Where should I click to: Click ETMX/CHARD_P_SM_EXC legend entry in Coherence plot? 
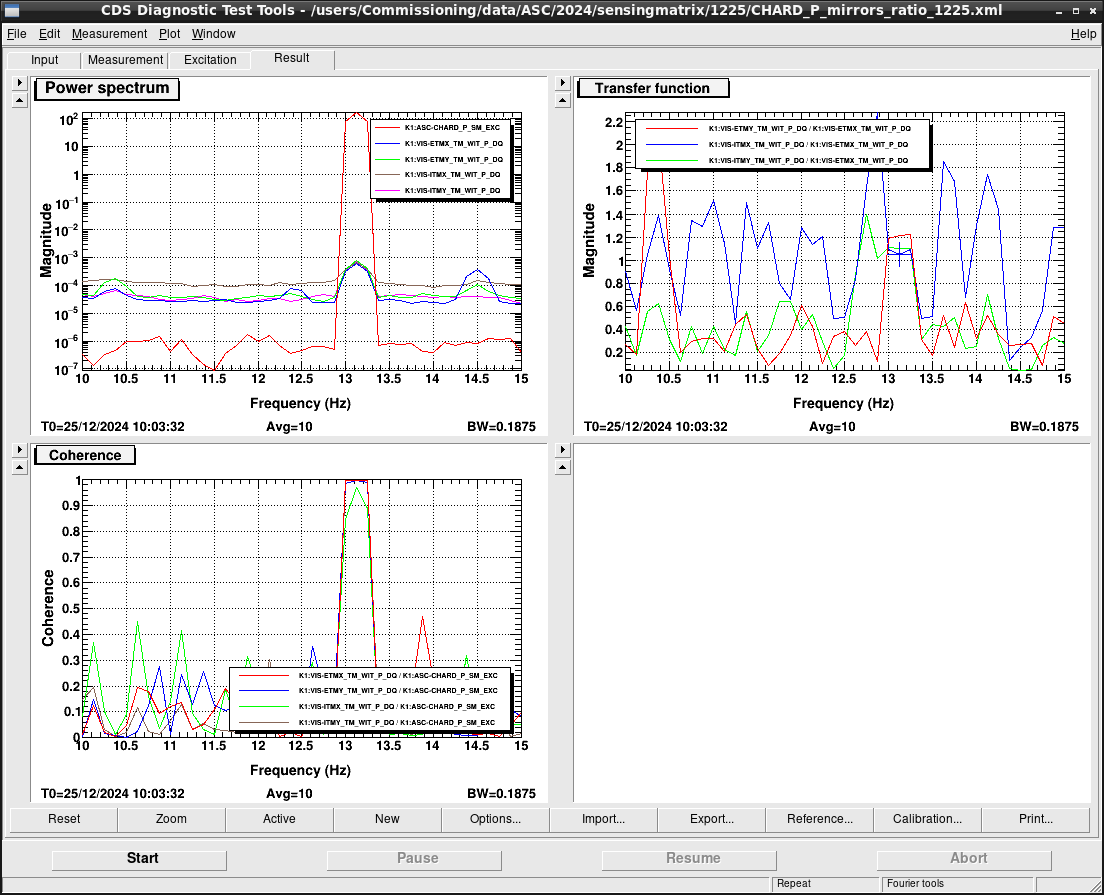(x=369, y=675)
